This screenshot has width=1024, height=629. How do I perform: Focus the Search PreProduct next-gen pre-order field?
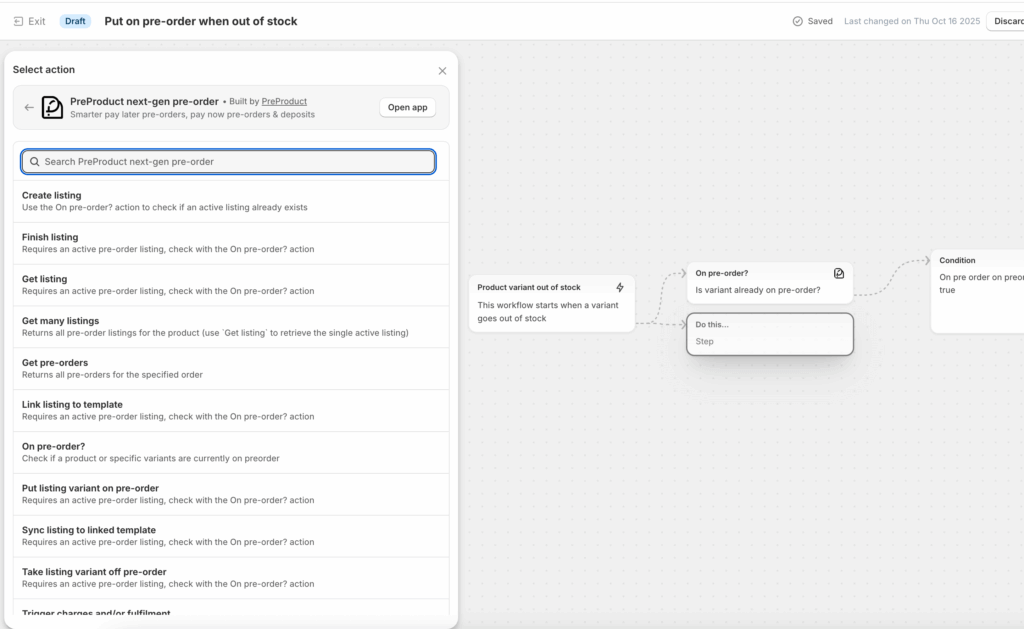click(236, 162)
